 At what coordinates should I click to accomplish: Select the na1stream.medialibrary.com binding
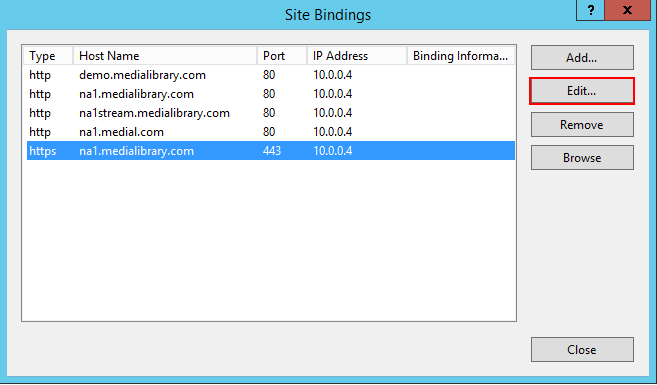[271, 113]
